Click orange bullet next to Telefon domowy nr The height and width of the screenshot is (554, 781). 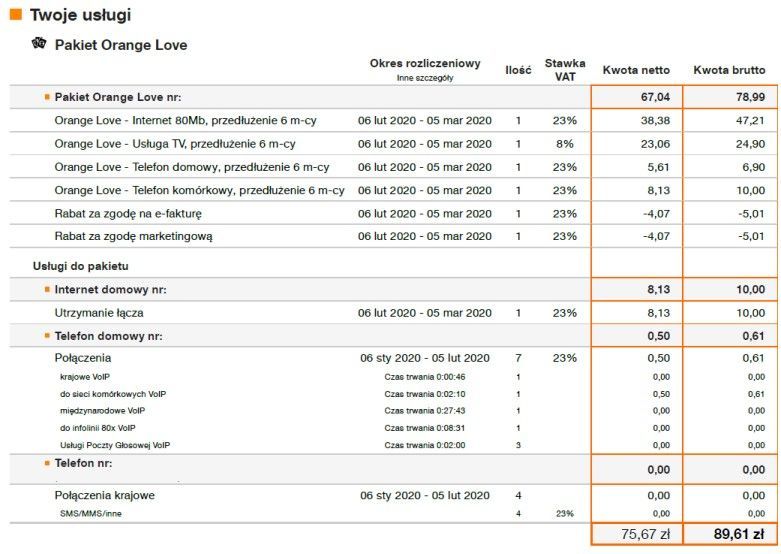[x=47, y=335]
